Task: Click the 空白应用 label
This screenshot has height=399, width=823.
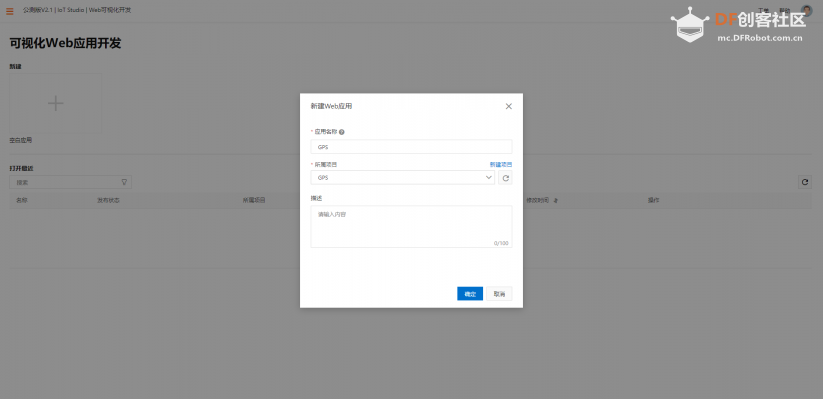Action: click(21, 141)
